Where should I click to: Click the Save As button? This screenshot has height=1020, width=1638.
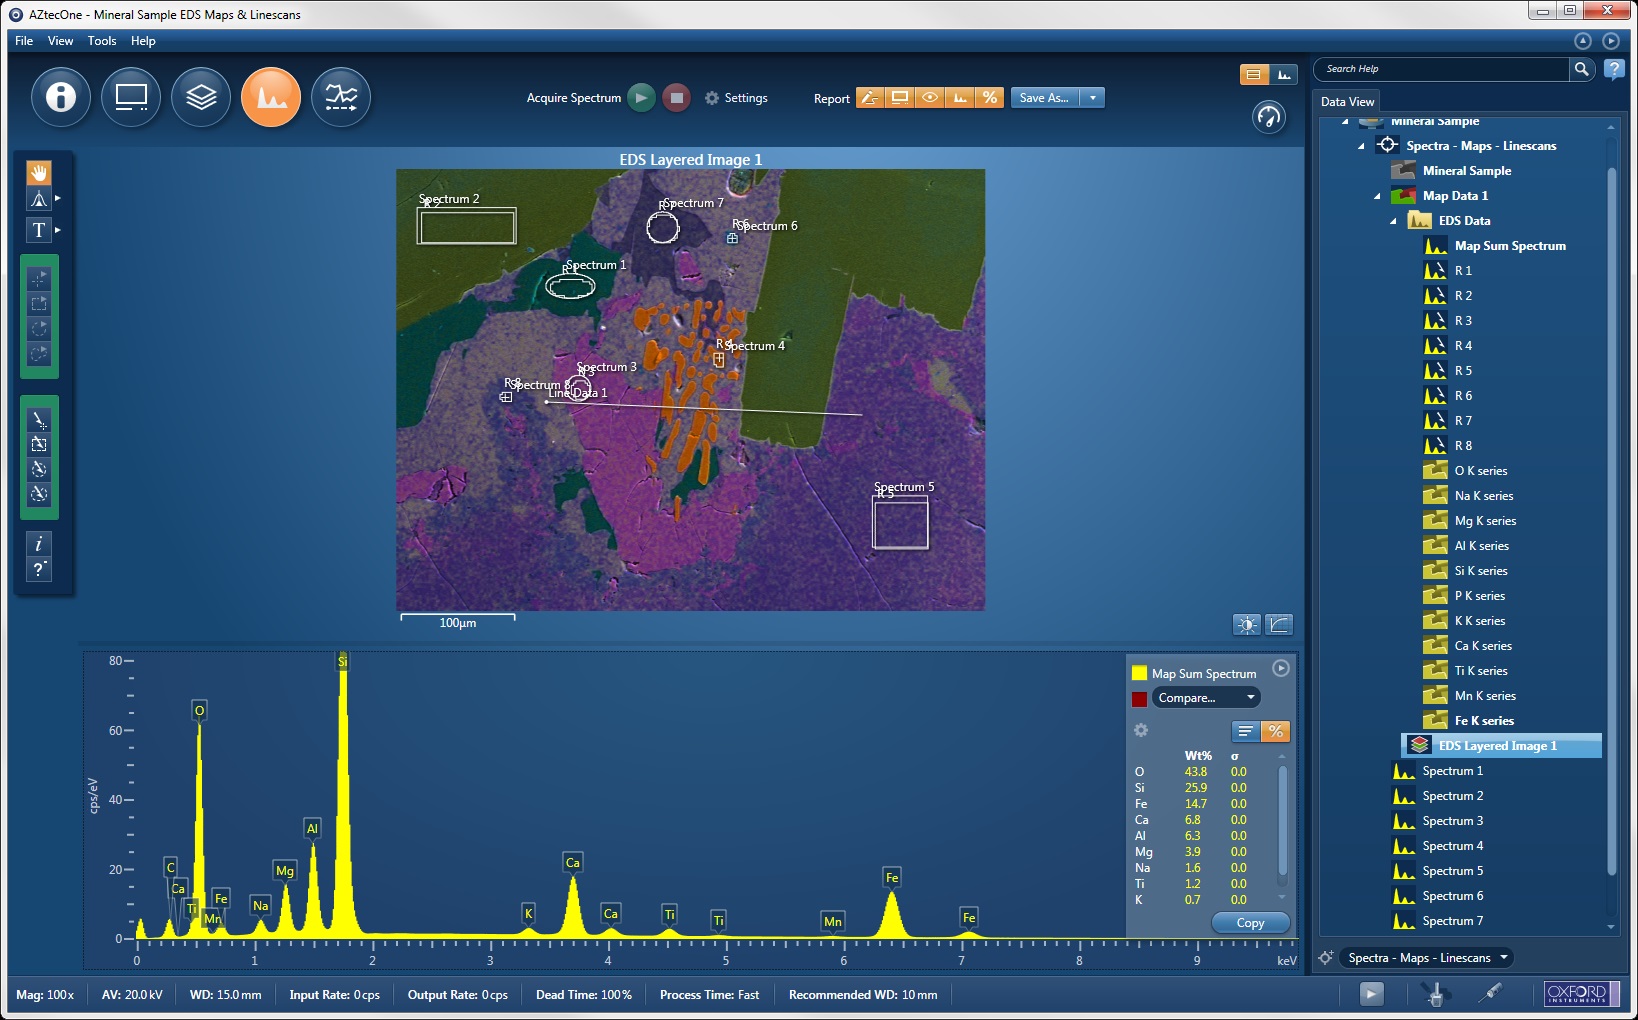(x=1046, y=97)
